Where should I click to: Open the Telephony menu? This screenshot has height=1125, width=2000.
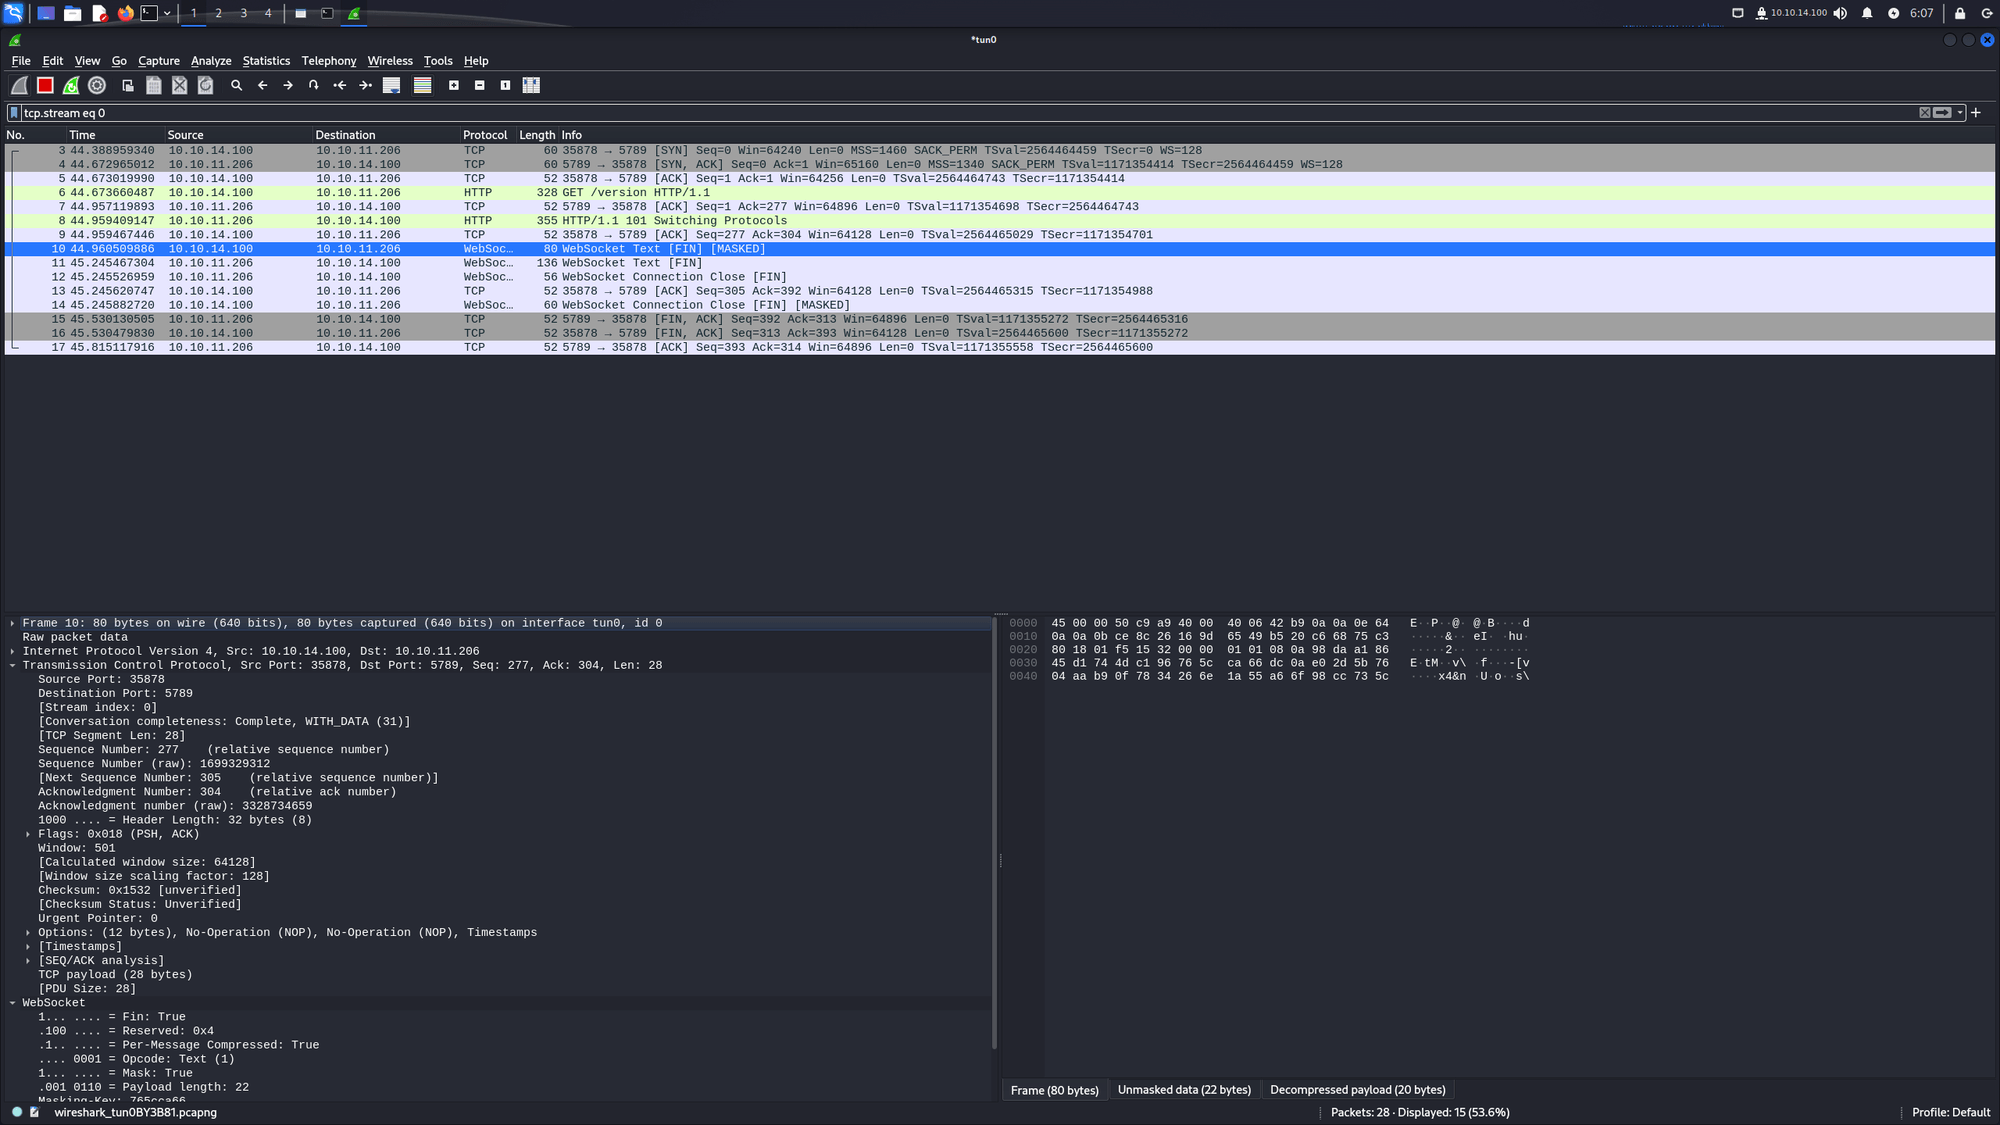click(x=329, y=61)
